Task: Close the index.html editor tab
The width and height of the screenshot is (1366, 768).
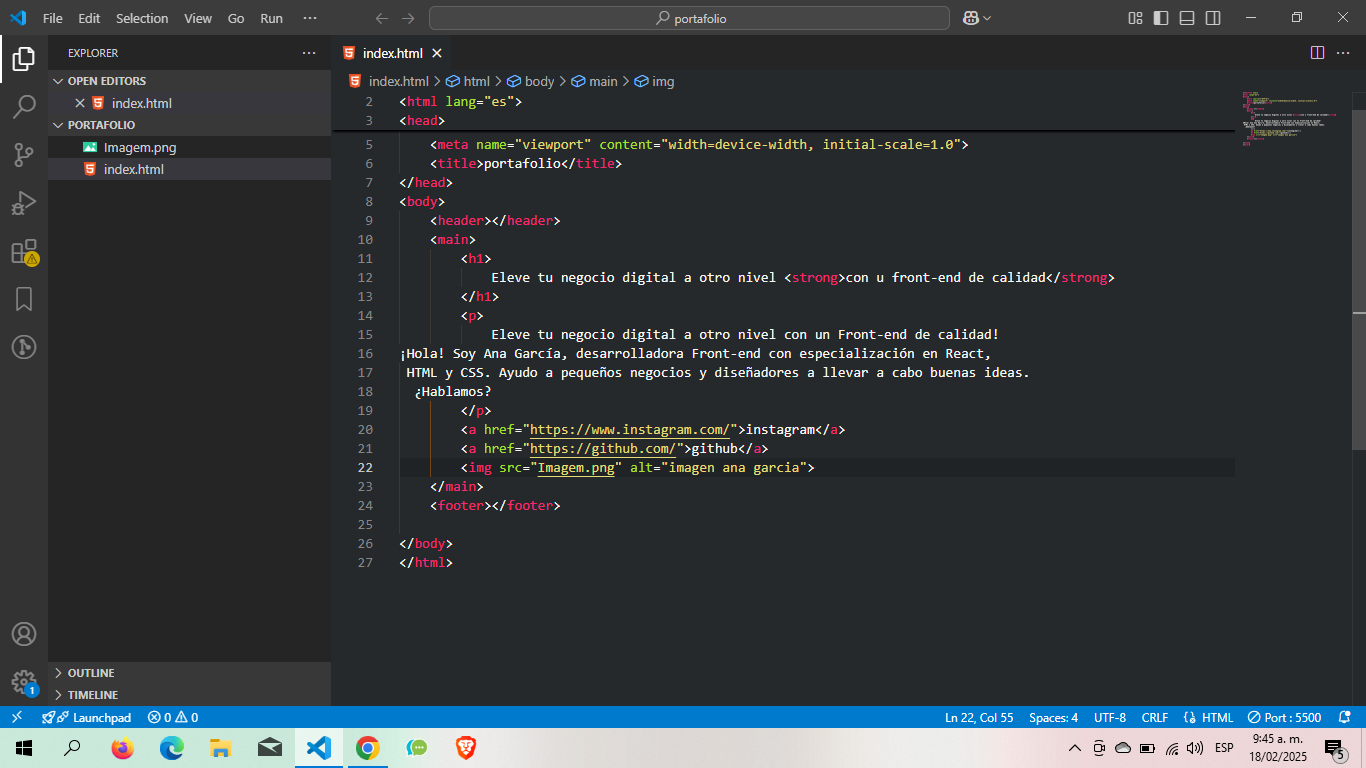Action: coord(437,53)
